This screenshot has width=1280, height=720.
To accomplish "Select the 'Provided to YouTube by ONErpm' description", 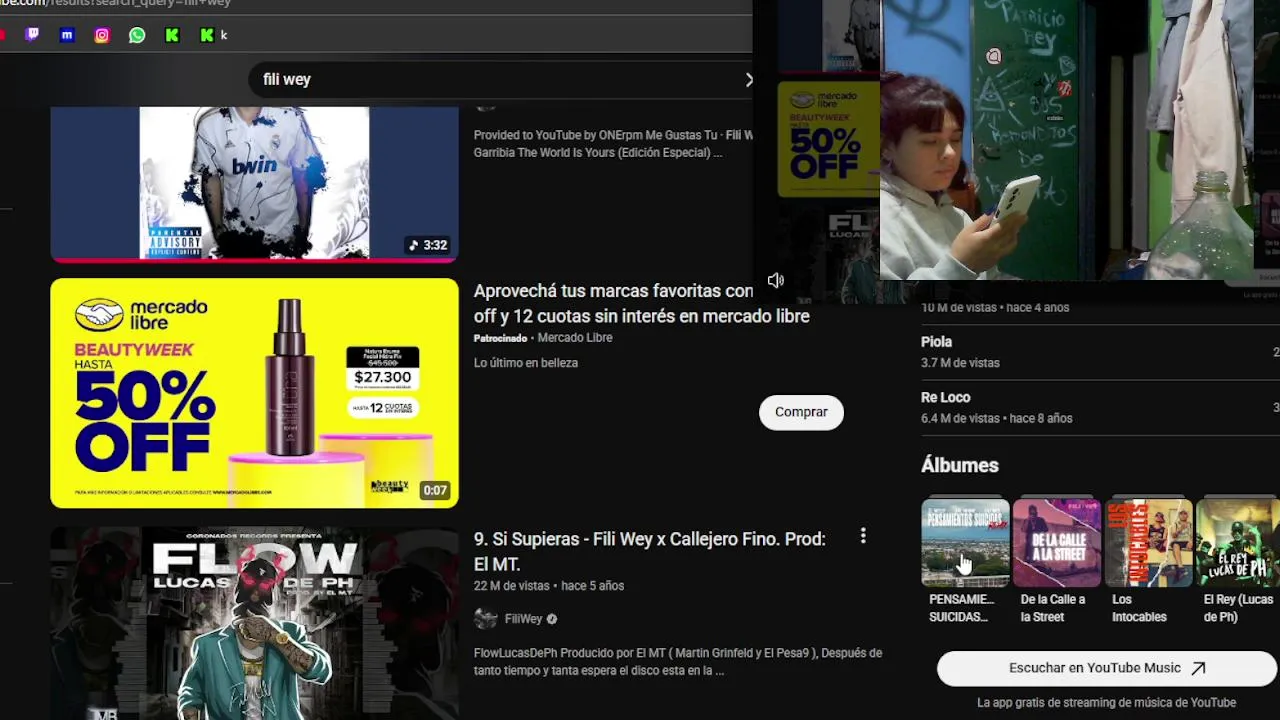I will [612, 144].
